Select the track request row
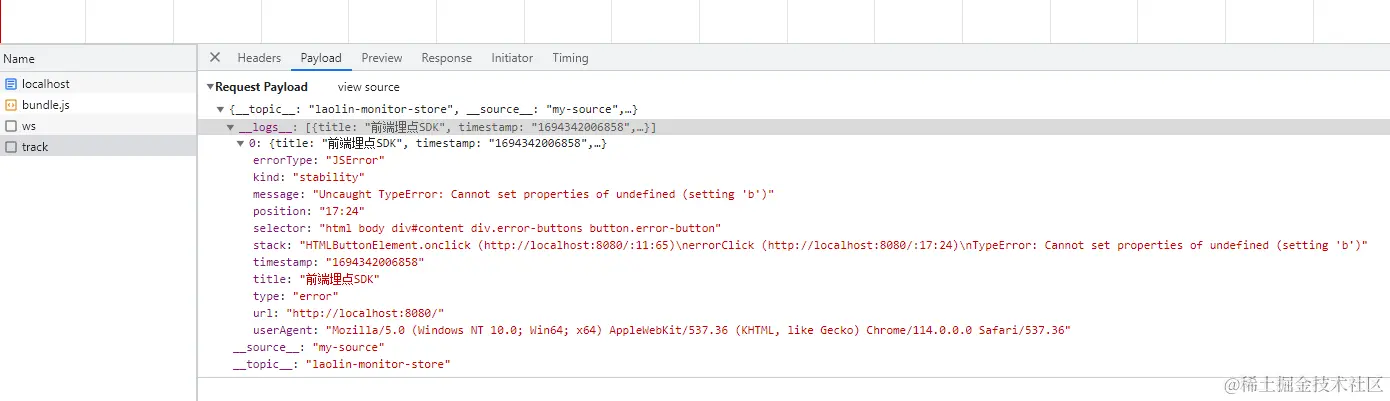The width and height of the screenshot is (1390, 401). 98,147
